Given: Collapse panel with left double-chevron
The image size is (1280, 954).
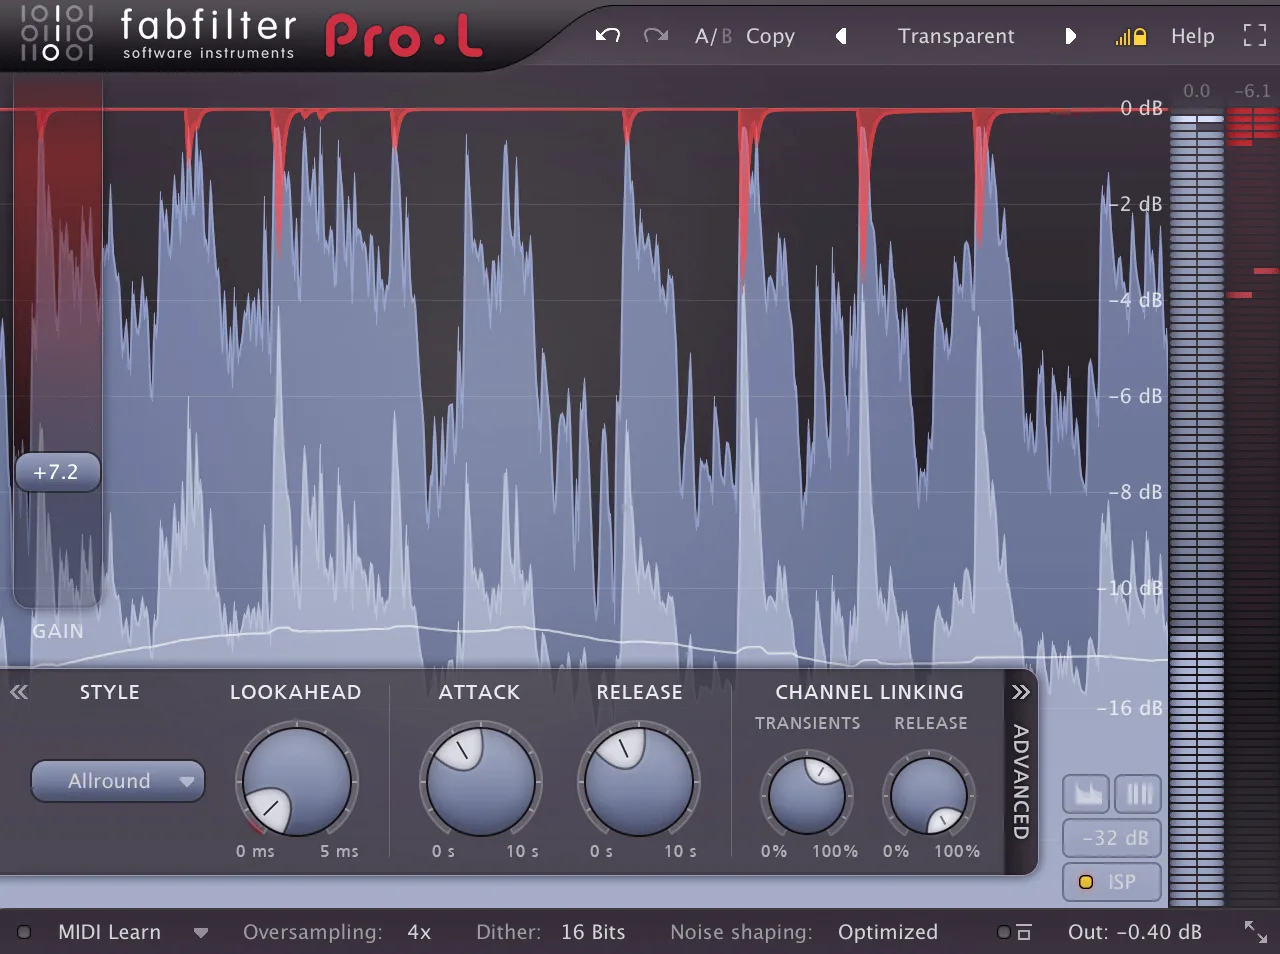Looking at the screenshot, I should coord(19,692).
